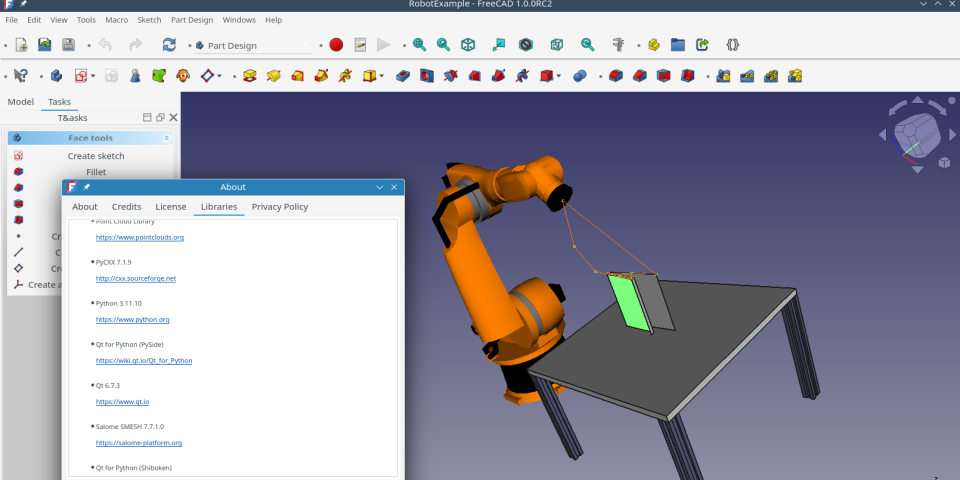
Task: Open the Sketch menu
Action: pos(148,20)
